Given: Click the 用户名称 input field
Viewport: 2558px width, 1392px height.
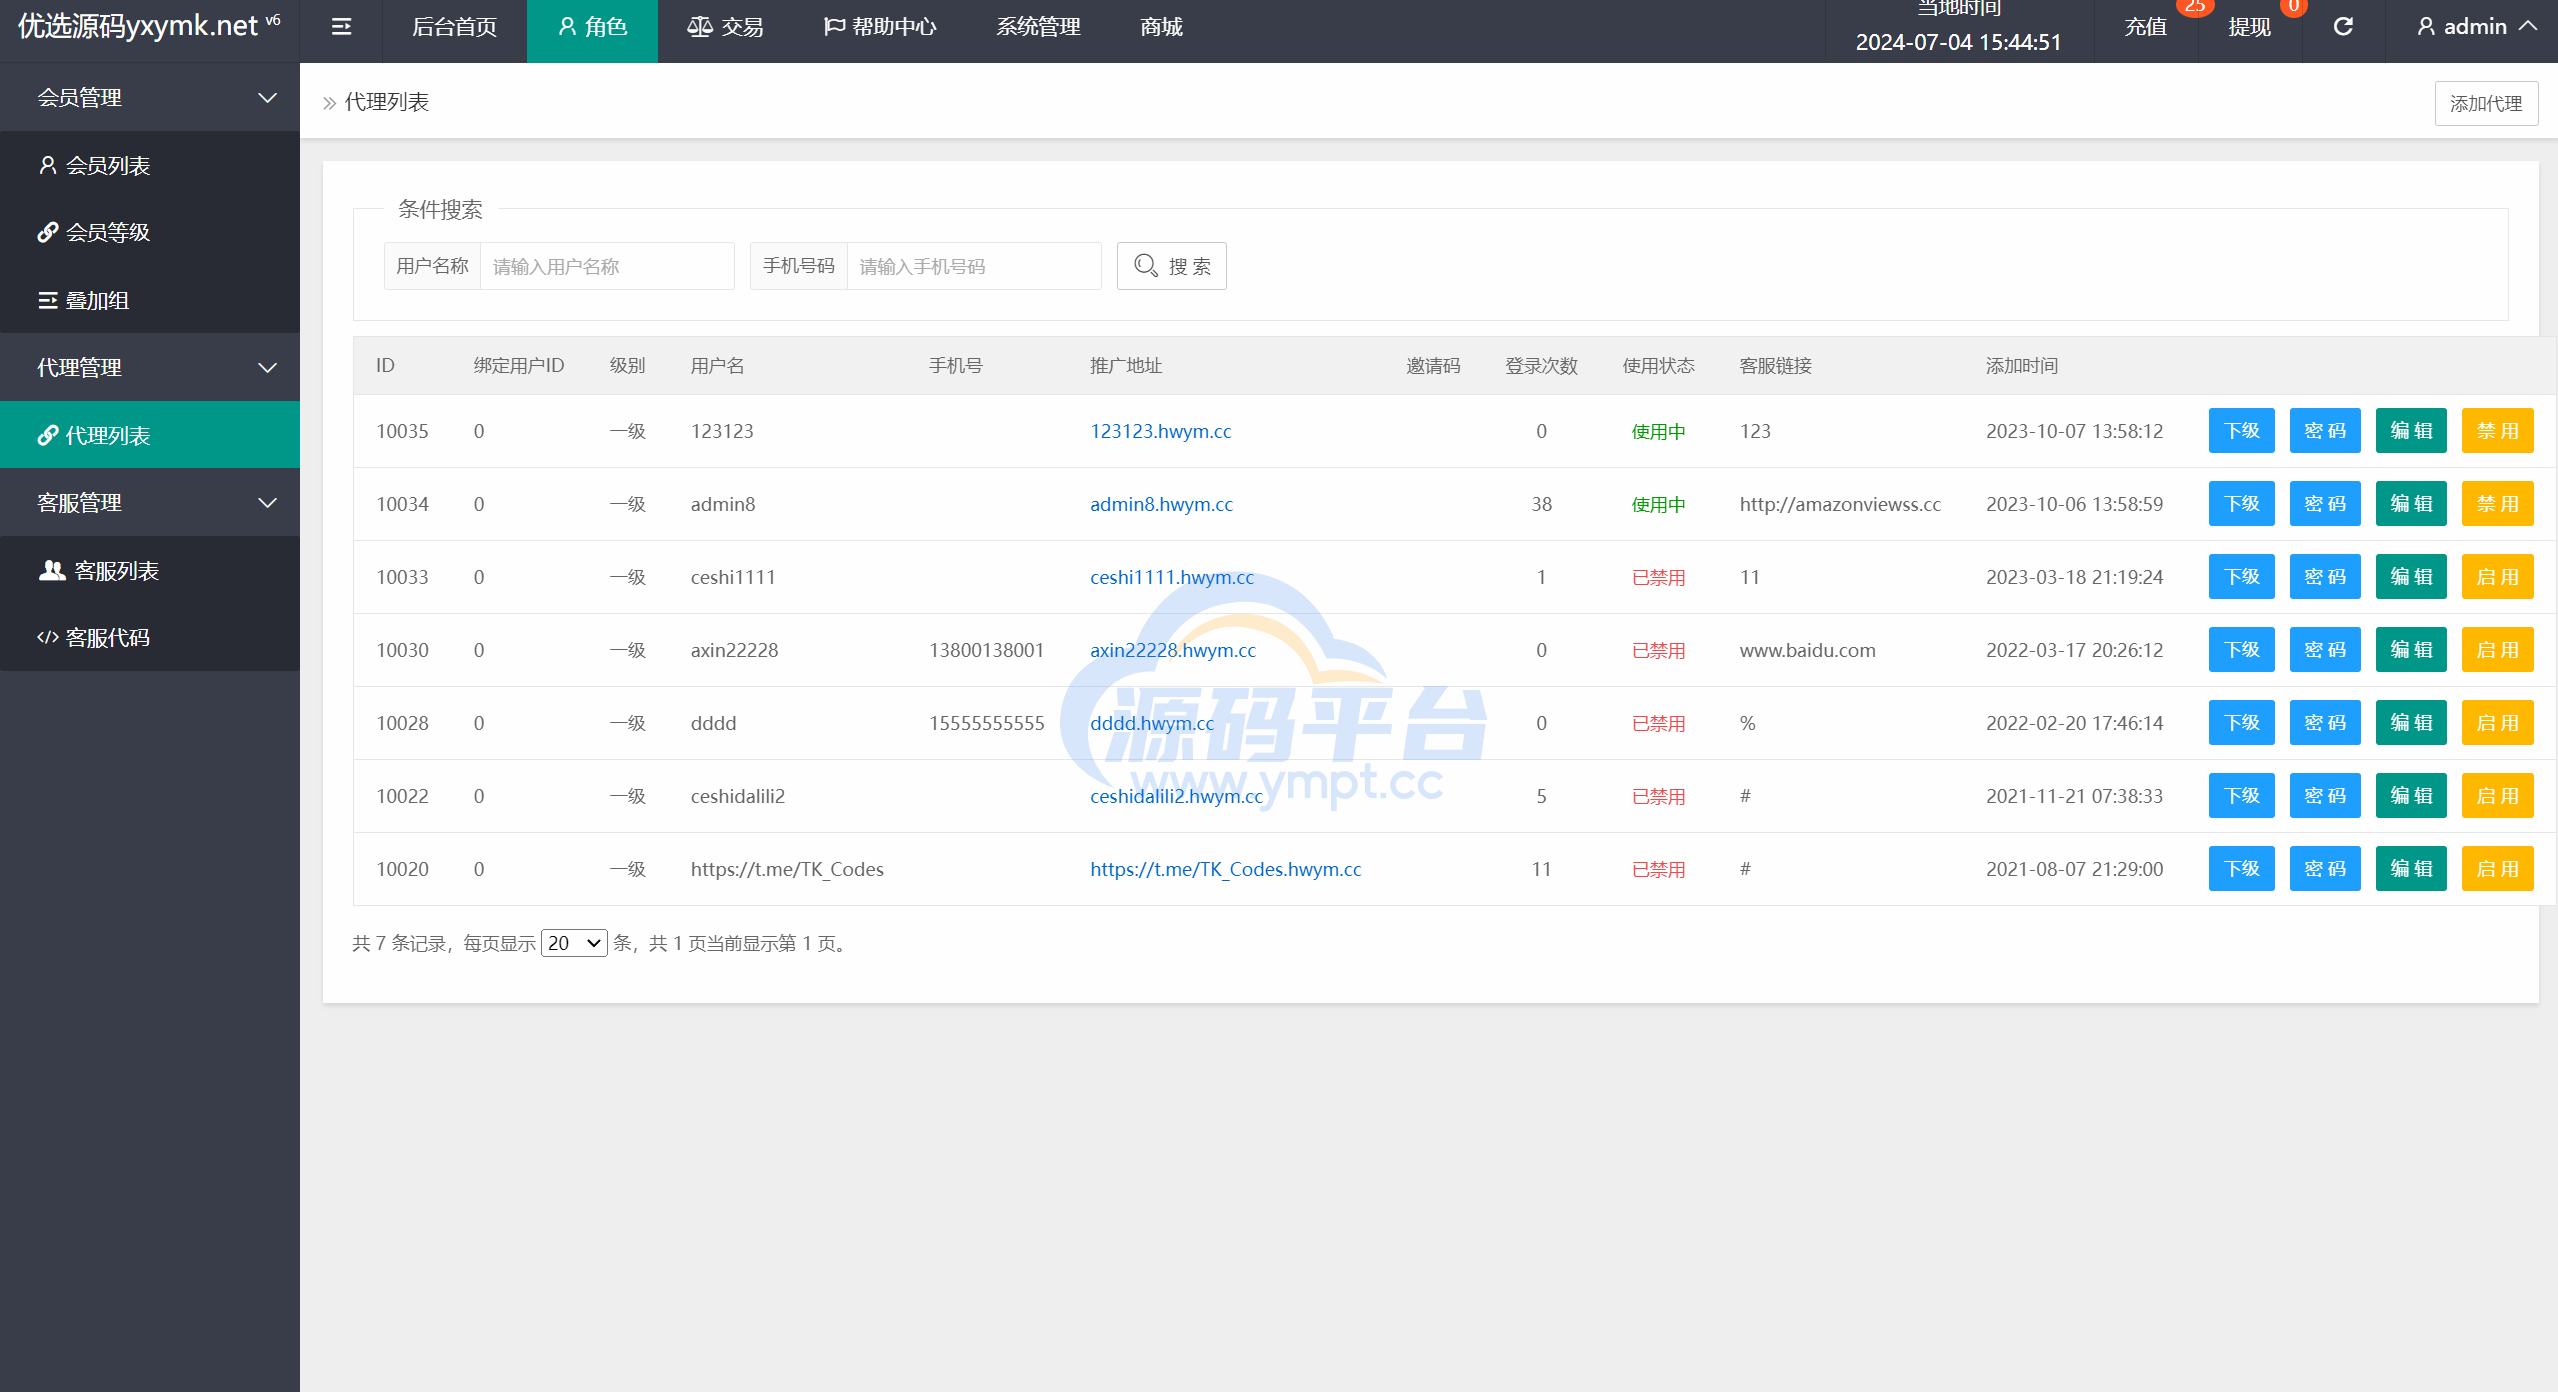Looking at the screenshot, I should click(x=607, y=266).
